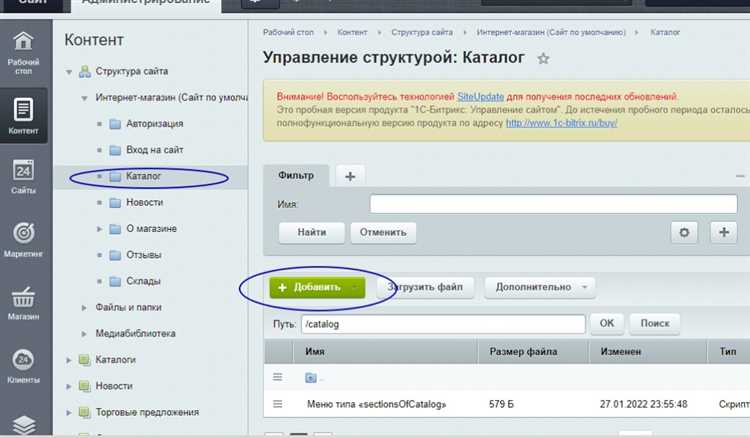Viewport: 750px width, 438px height.
Task: Expand the Каталоги node
Action: (69, 360)
